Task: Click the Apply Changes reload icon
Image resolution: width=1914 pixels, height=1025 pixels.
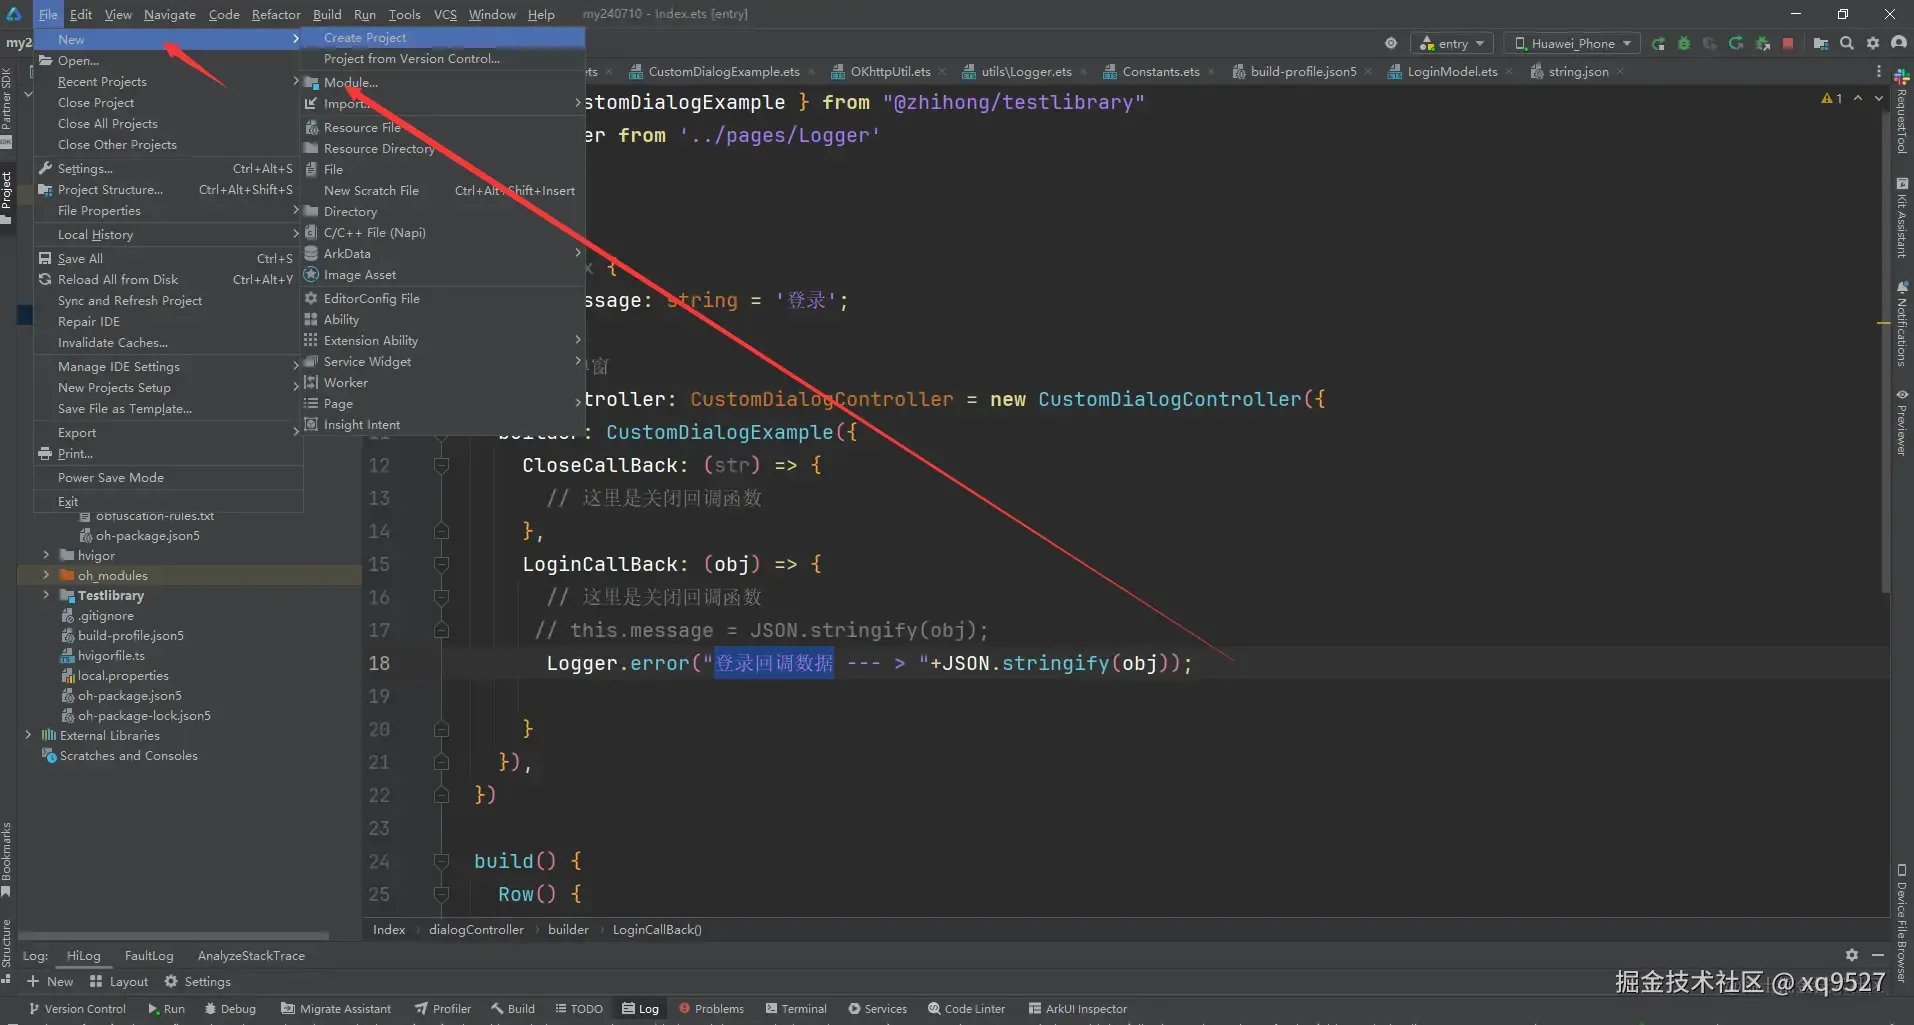Action: [x=1736, y=43]
